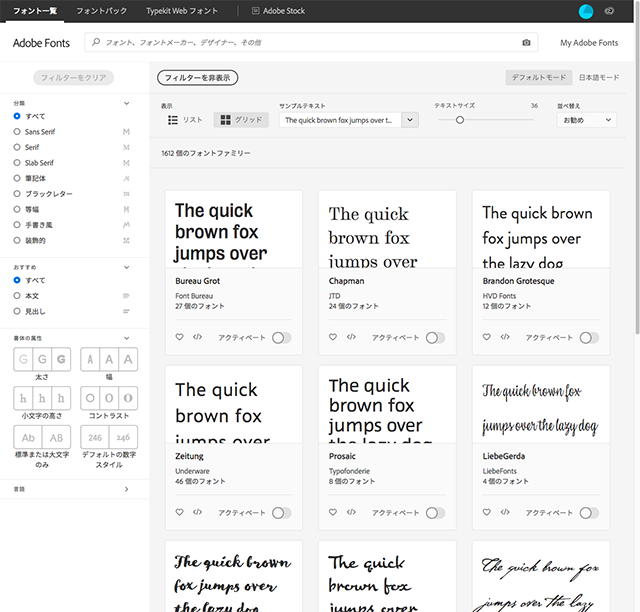
Task: Click the フィルターを非表示 button
Action: coord(198,78)
